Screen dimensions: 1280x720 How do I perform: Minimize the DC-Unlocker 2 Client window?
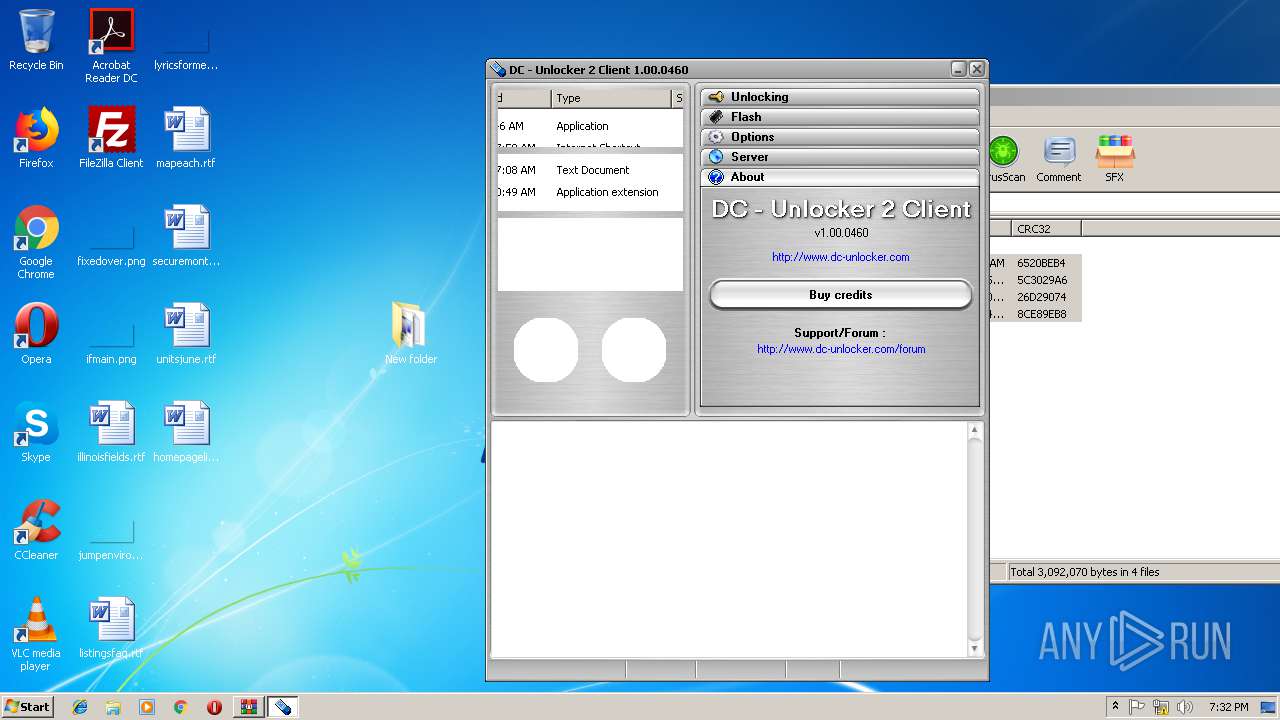pyautogui.click(x=958, y=69)
